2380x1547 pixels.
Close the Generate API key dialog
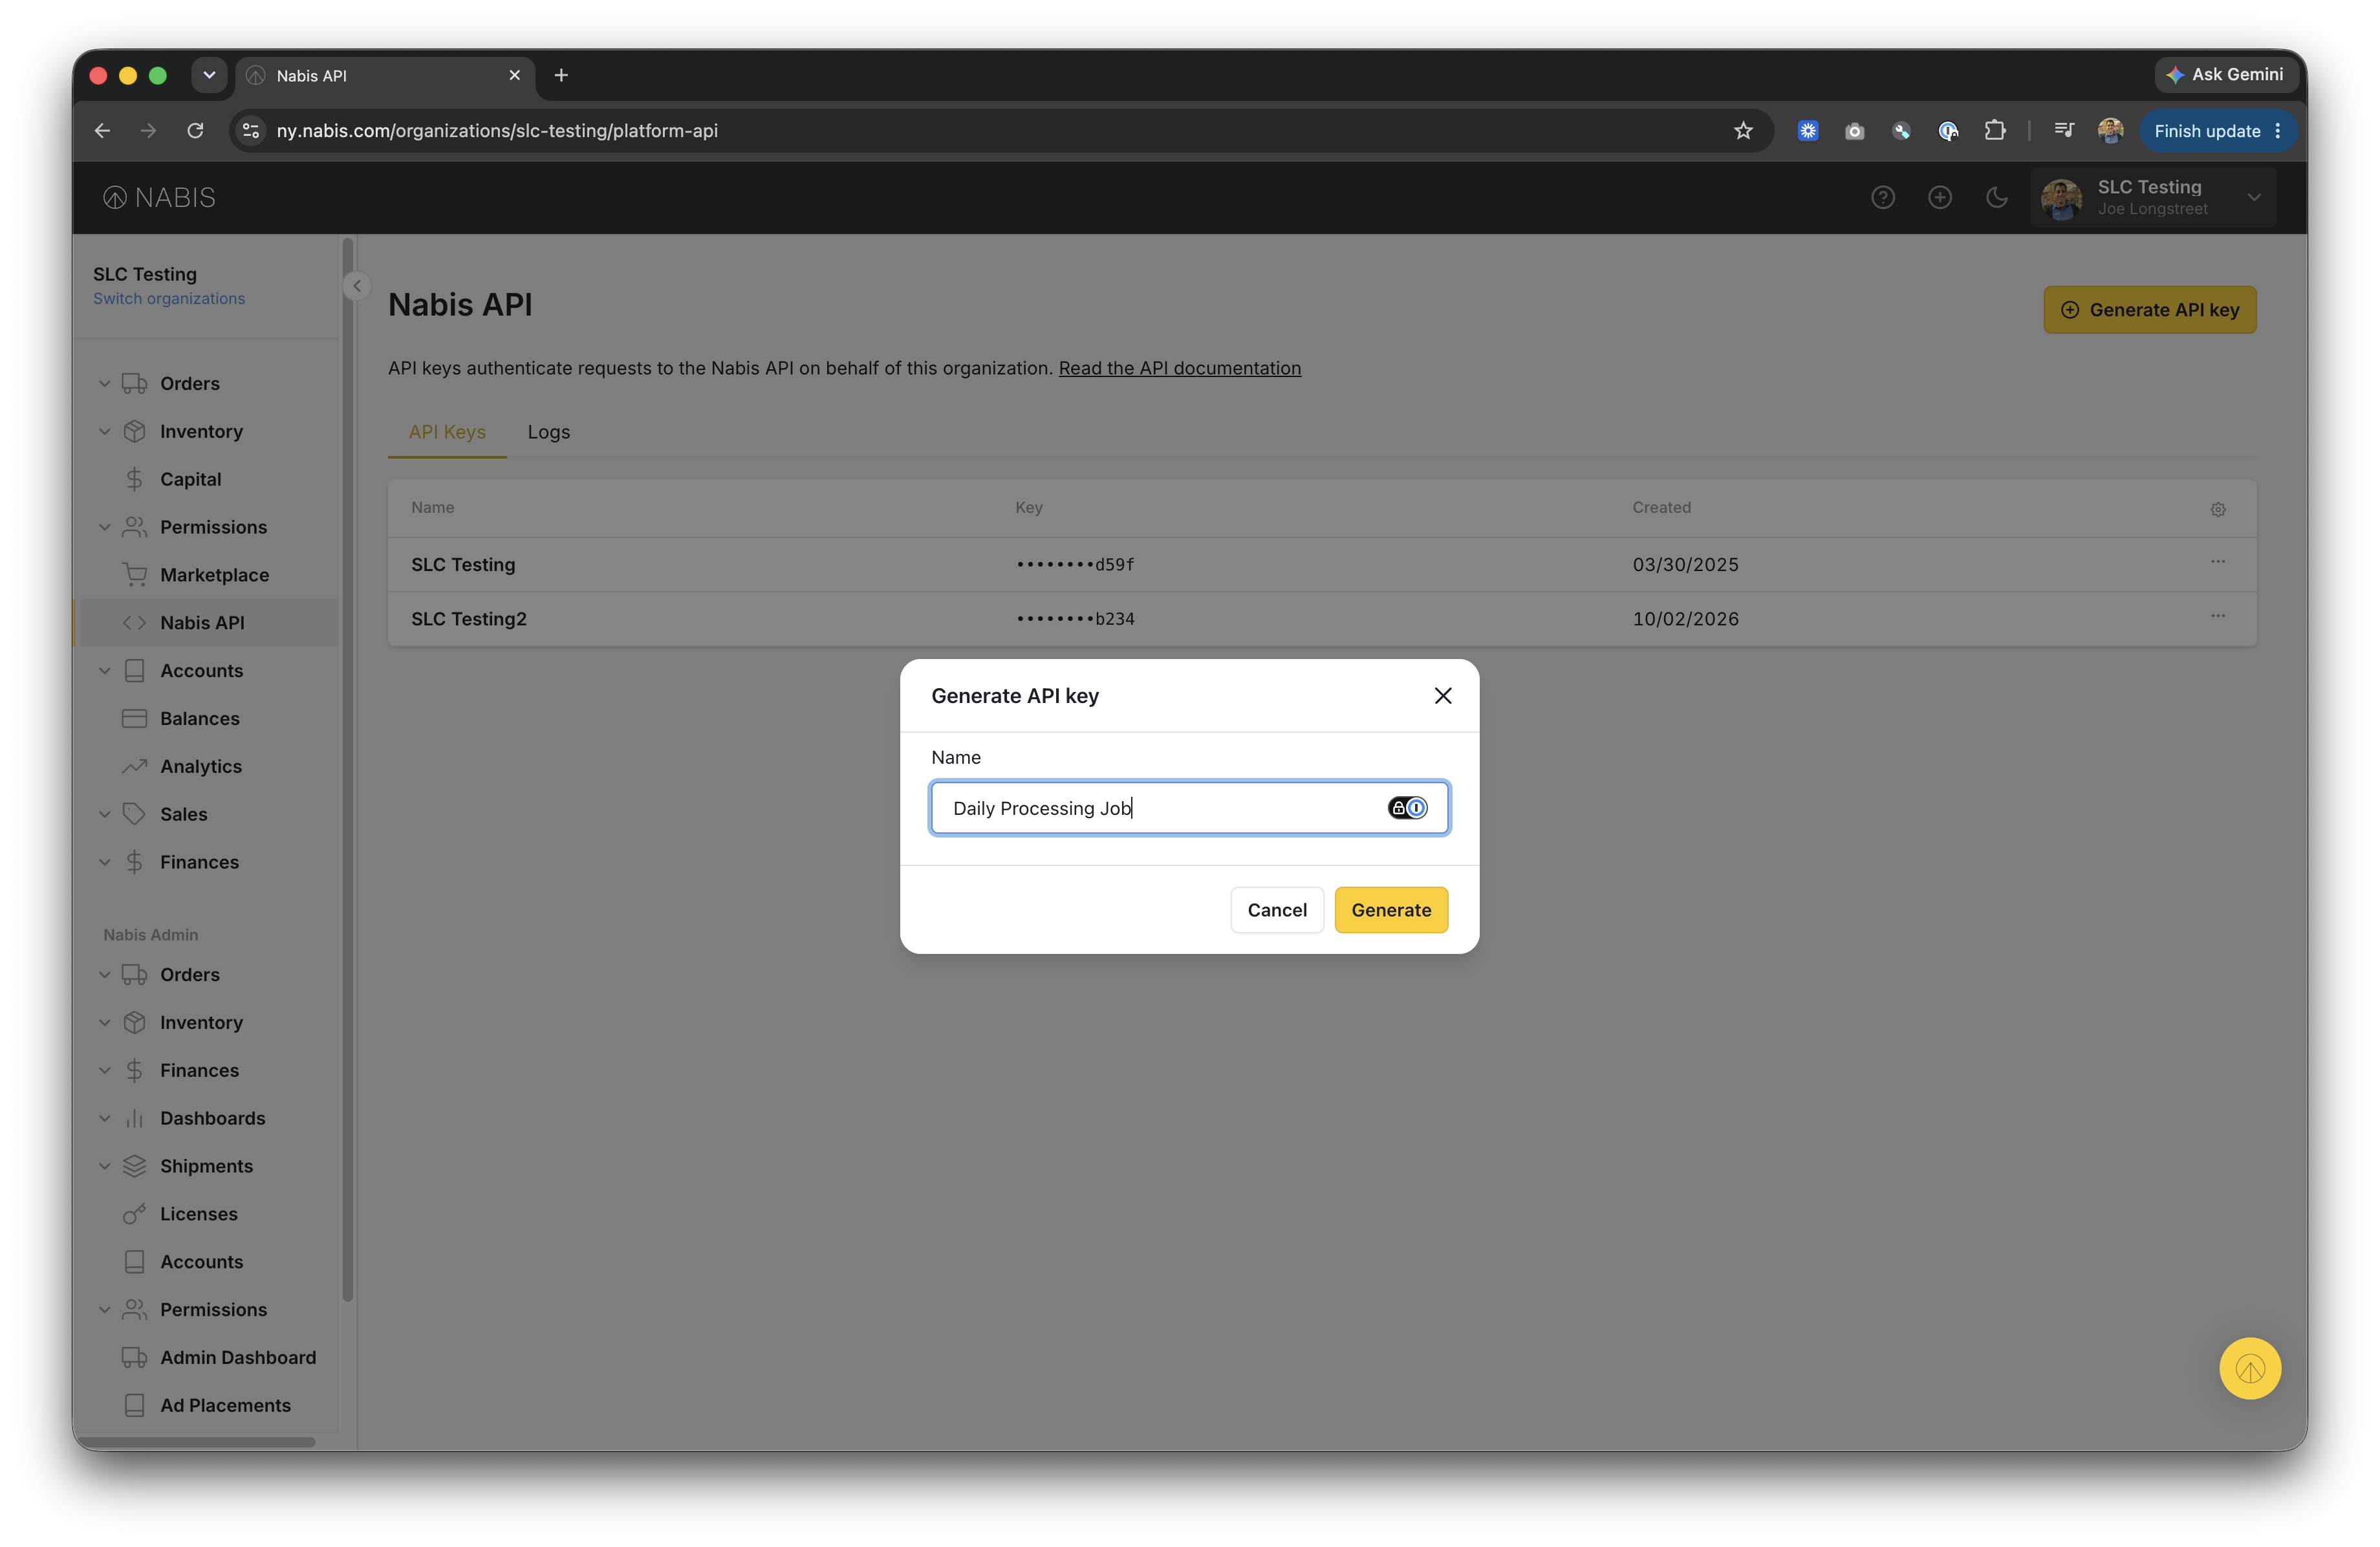[x=1442, y=695]
